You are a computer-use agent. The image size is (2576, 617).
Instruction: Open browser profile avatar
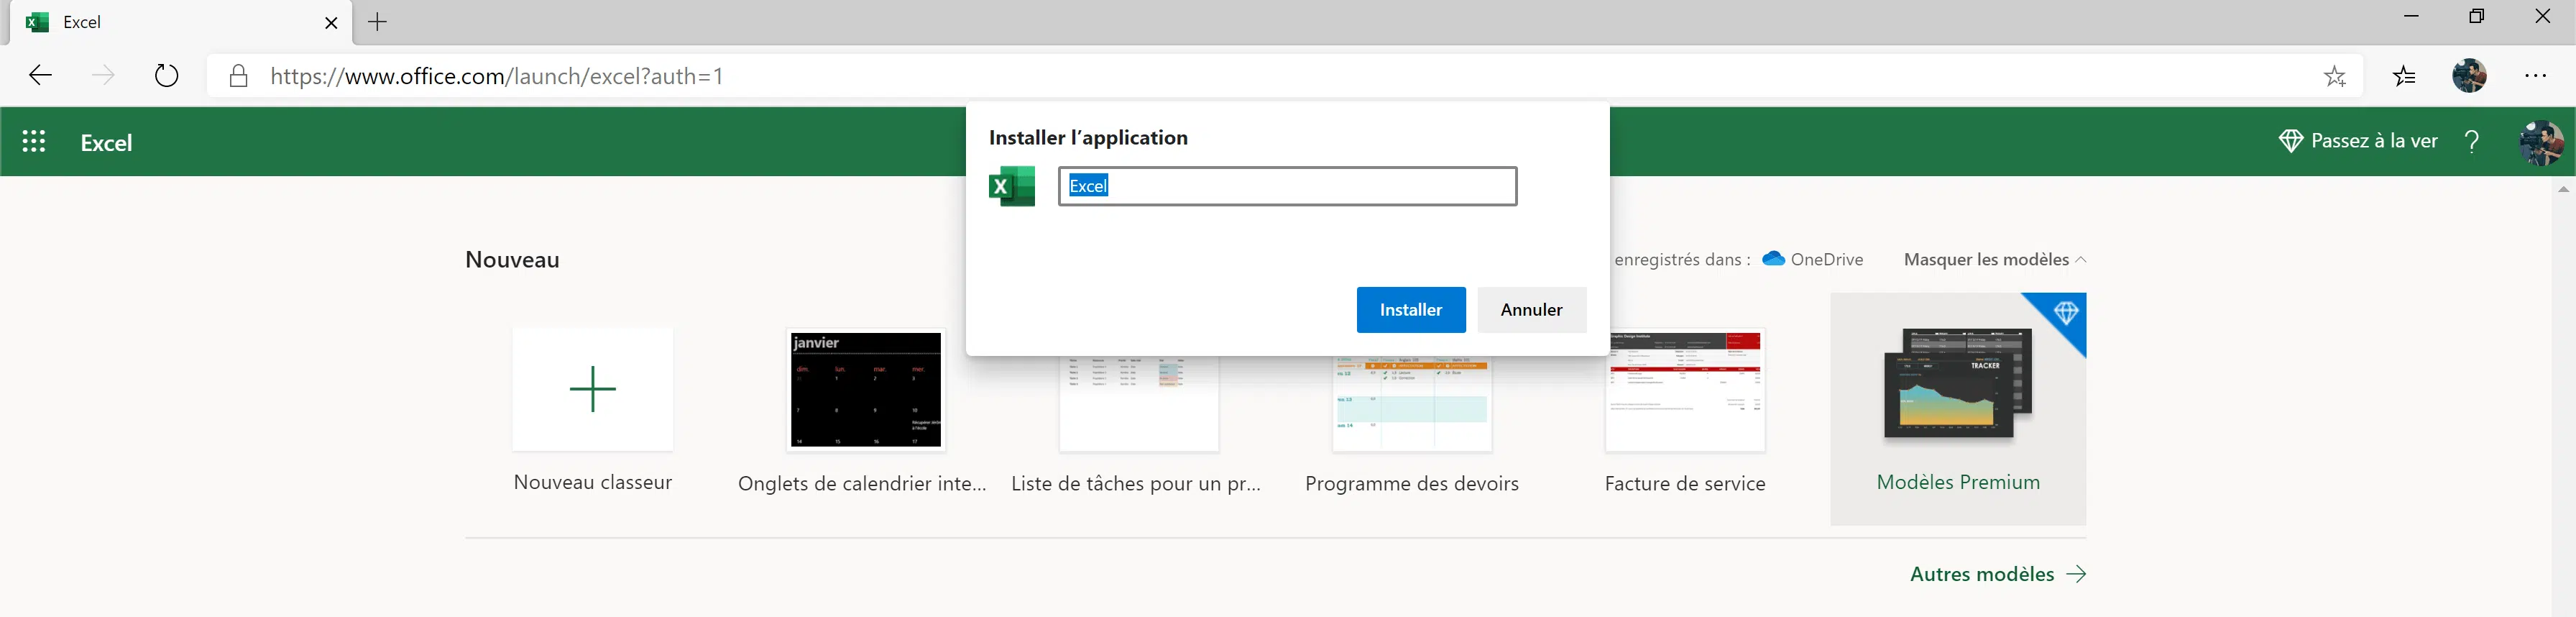[2469, 76]
